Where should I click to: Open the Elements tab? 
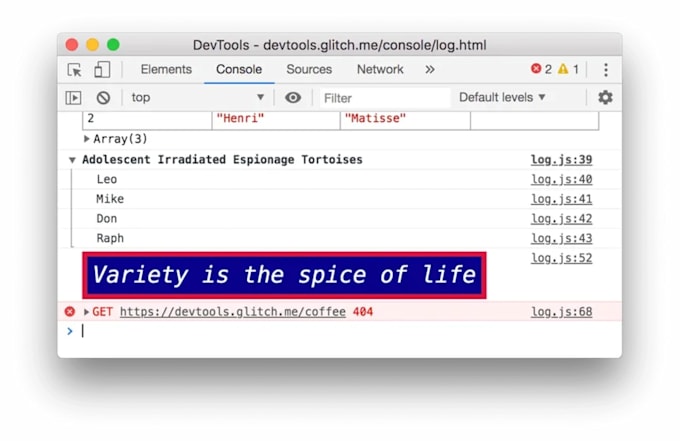click(166, 69)
